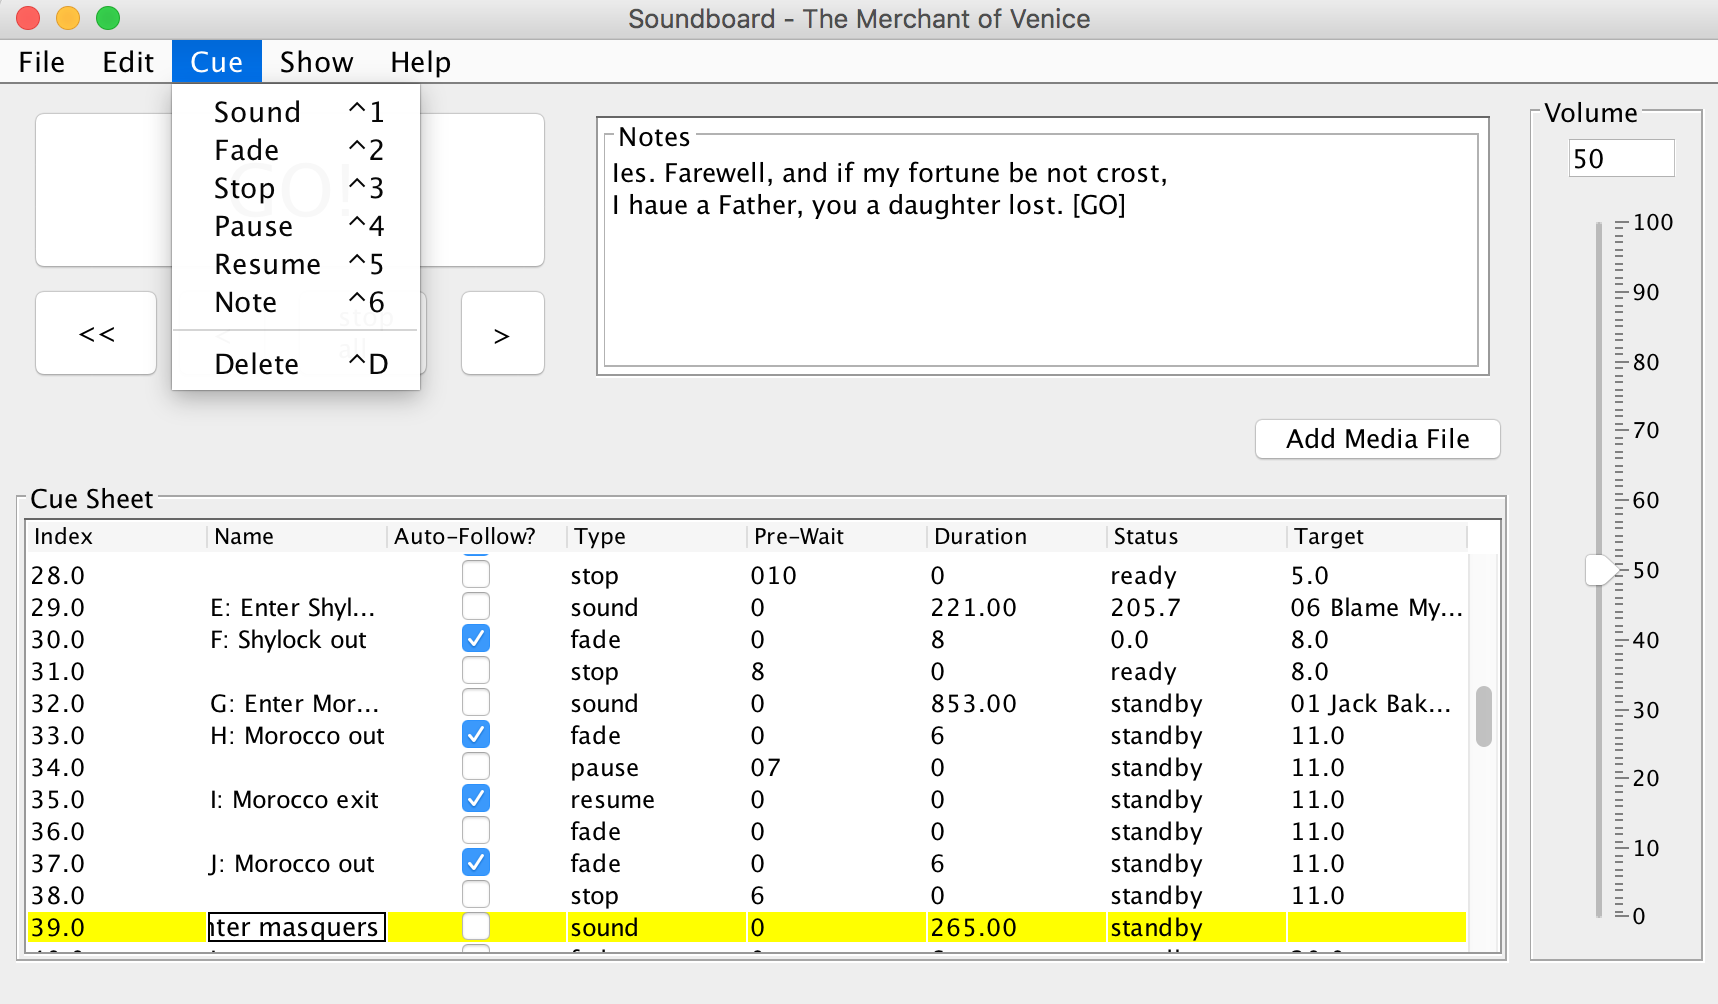Click the green macOS zoom window button

click(108, 18)
